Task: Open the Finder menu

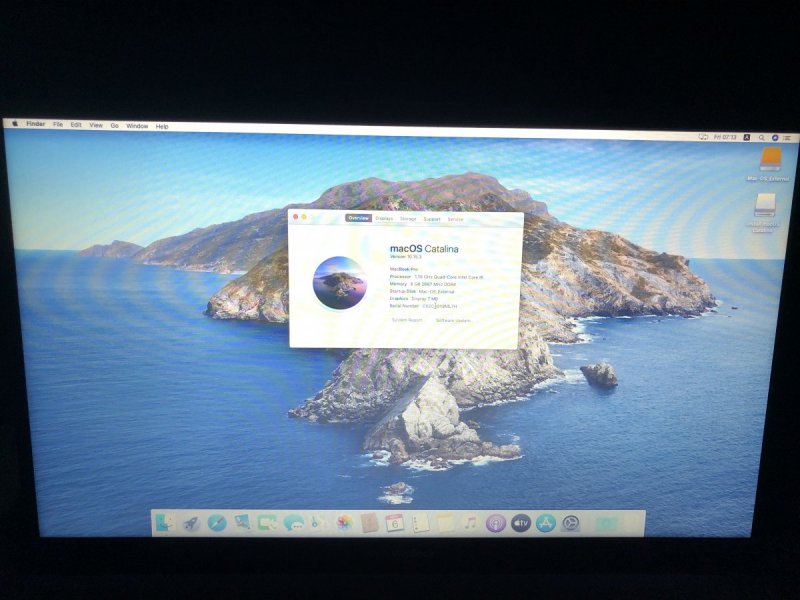Action: 36,124
